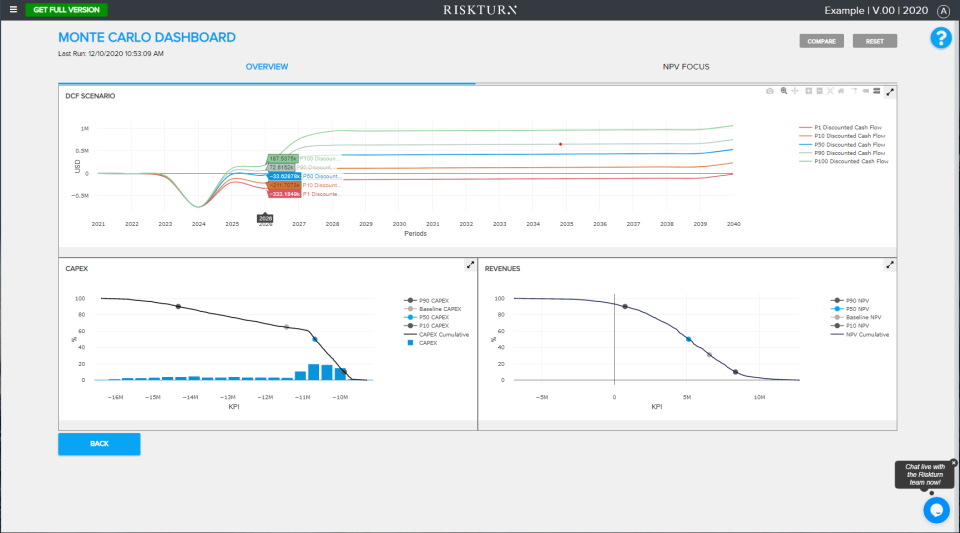Expand the Revenues chart panel
960x533 pixels.
[890, 265]
